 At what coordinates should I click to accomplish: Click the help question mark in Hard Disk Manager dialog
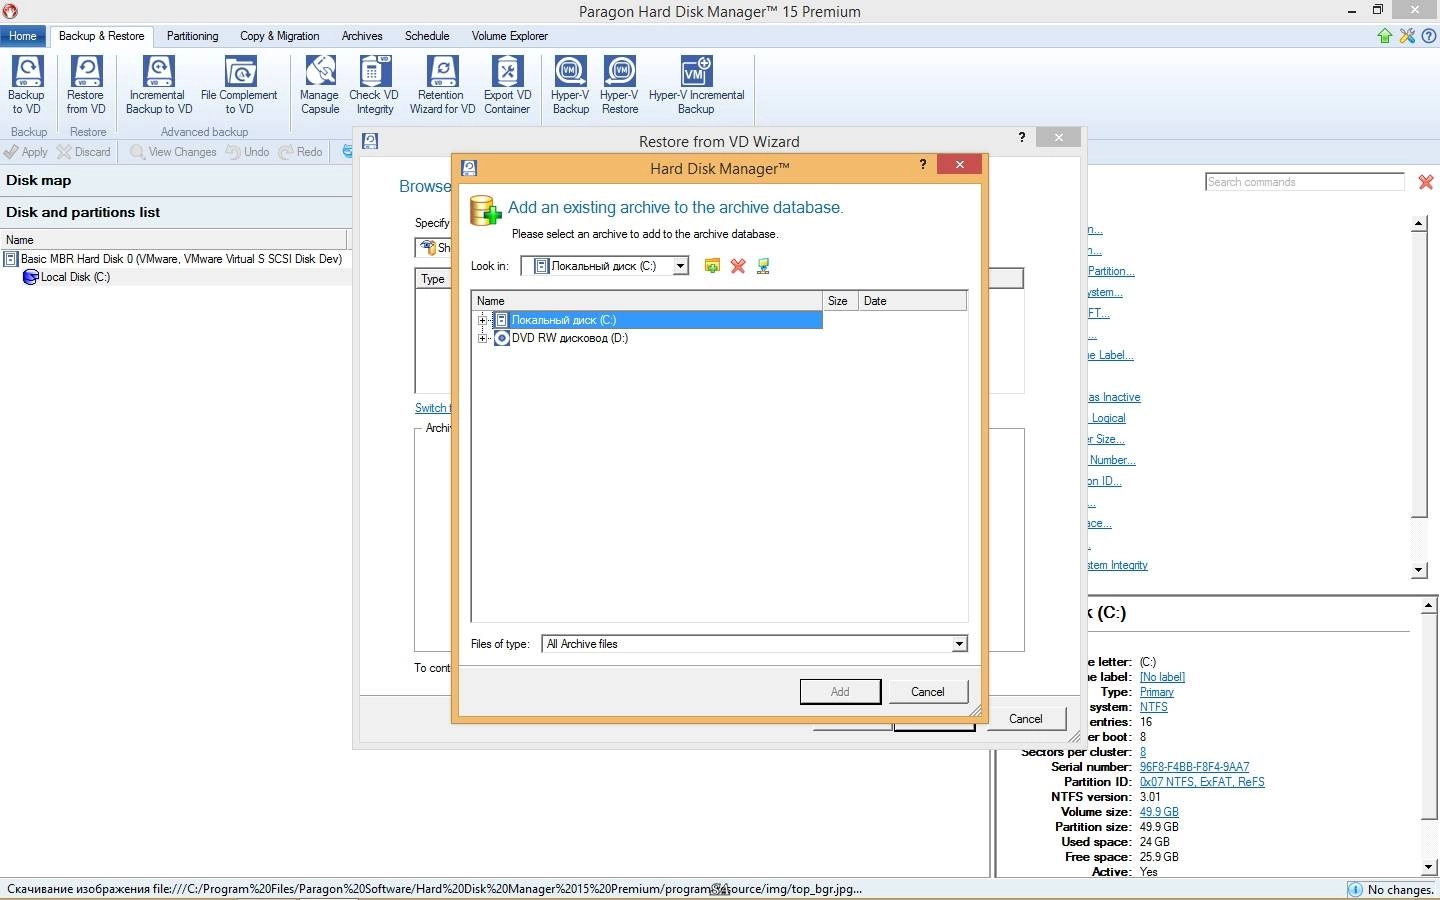coord(922,165)
